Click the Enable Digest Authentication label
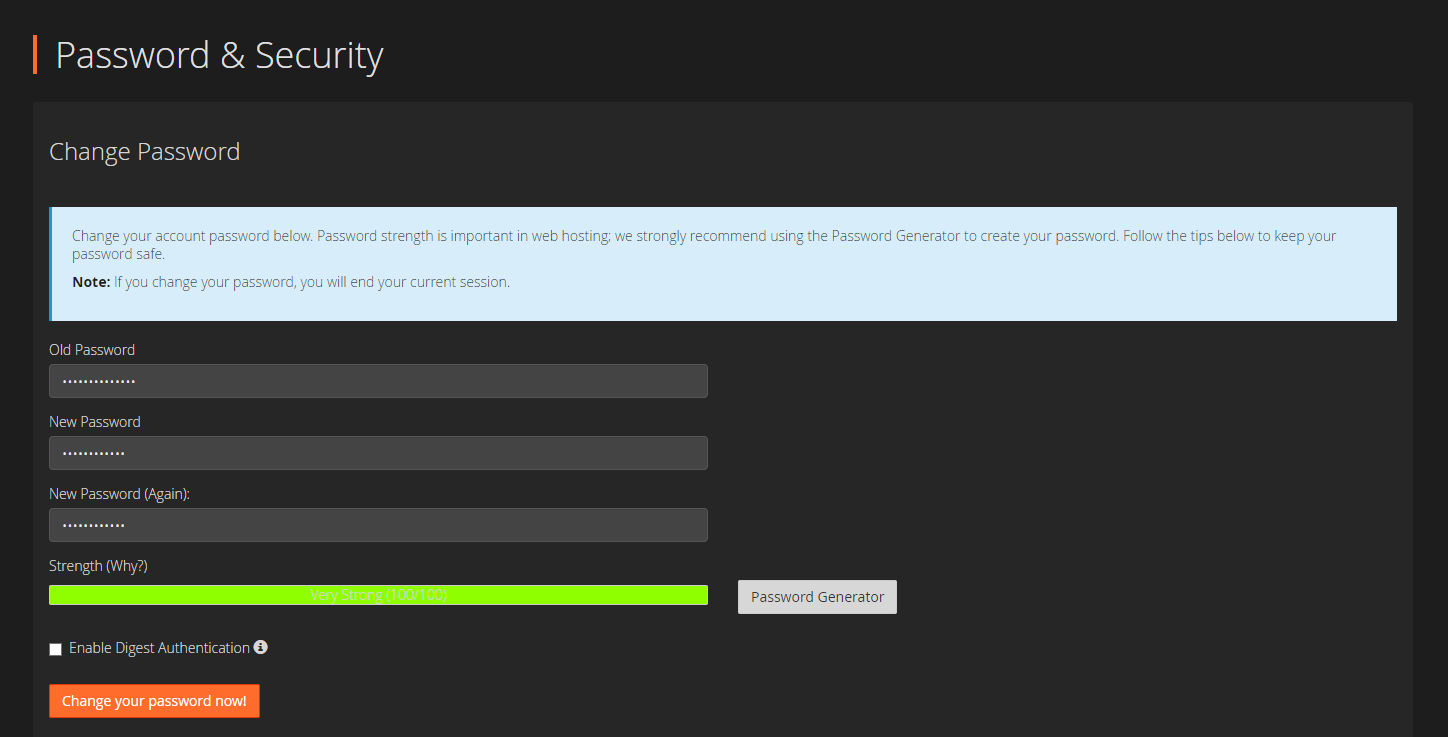The width and height of the screenshot is (1448, 737). 159,648
